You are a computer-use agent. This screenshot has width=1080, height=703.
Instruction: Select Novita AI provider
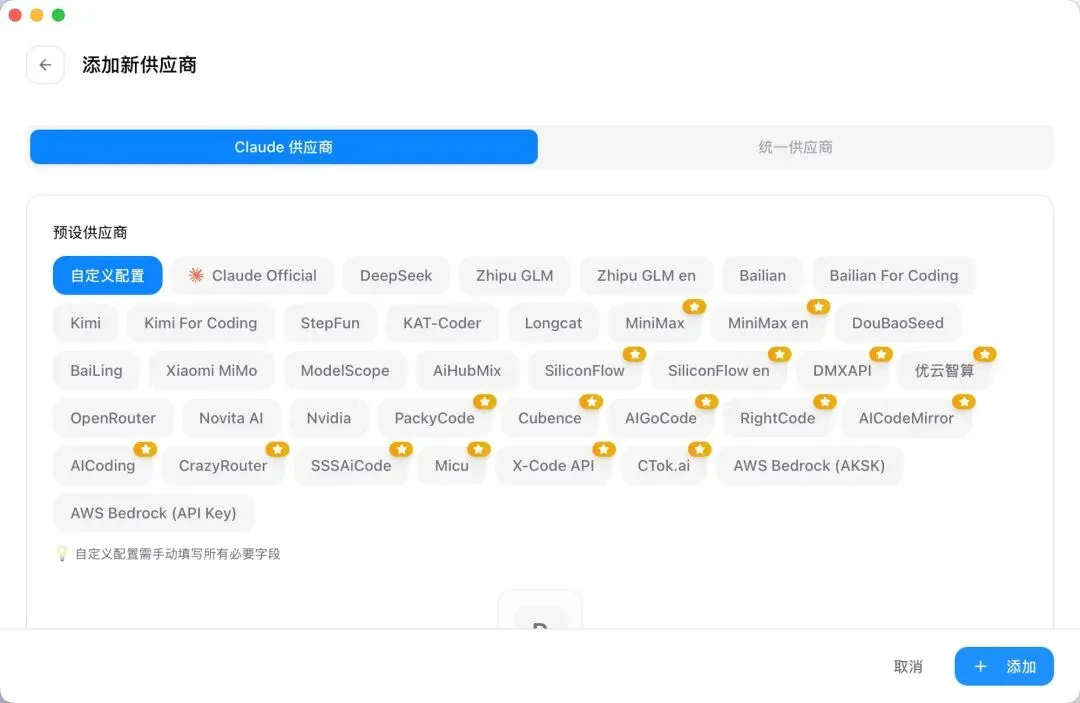pos(231,418)
